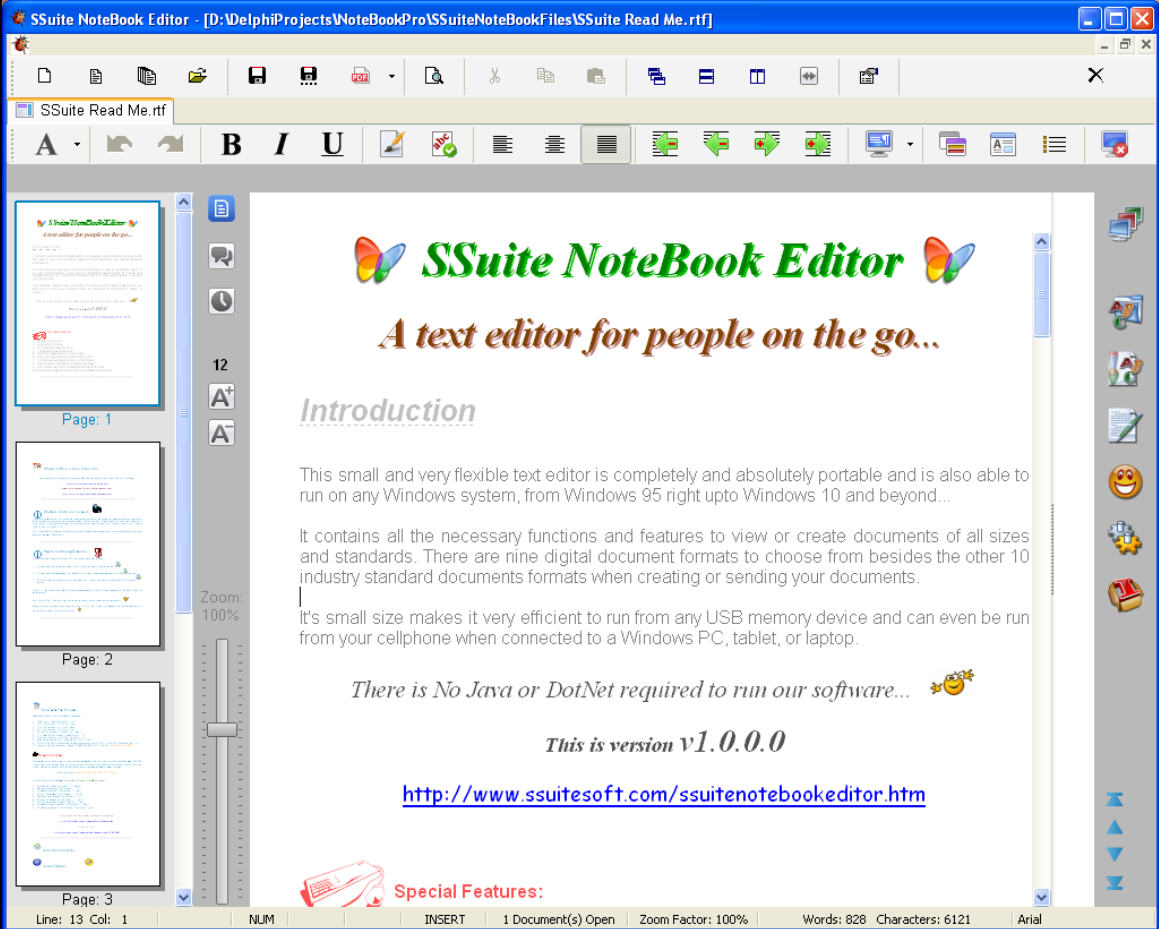This screenshot has width=1159, height=929.
Task: Jump to the document end with the blue arrow
Action: [1115, 882]
